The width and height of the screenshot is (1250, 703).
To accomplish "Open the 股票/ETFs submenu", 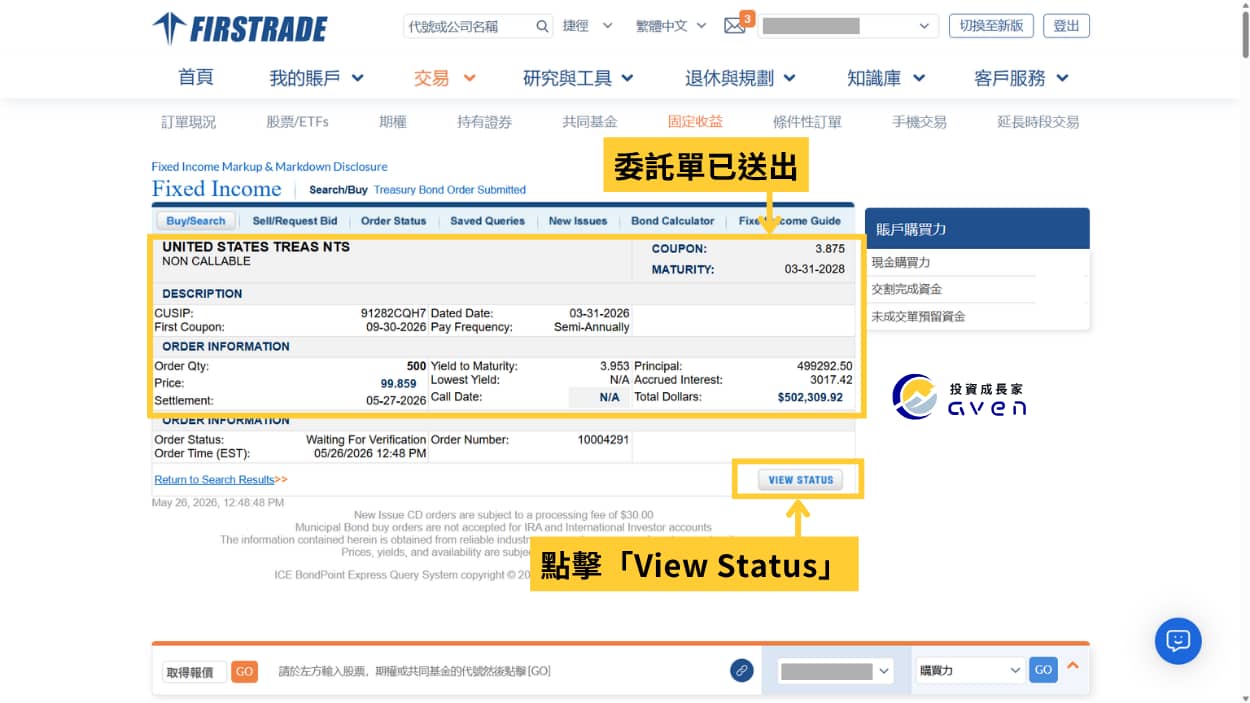I will [x=297, y=122].
